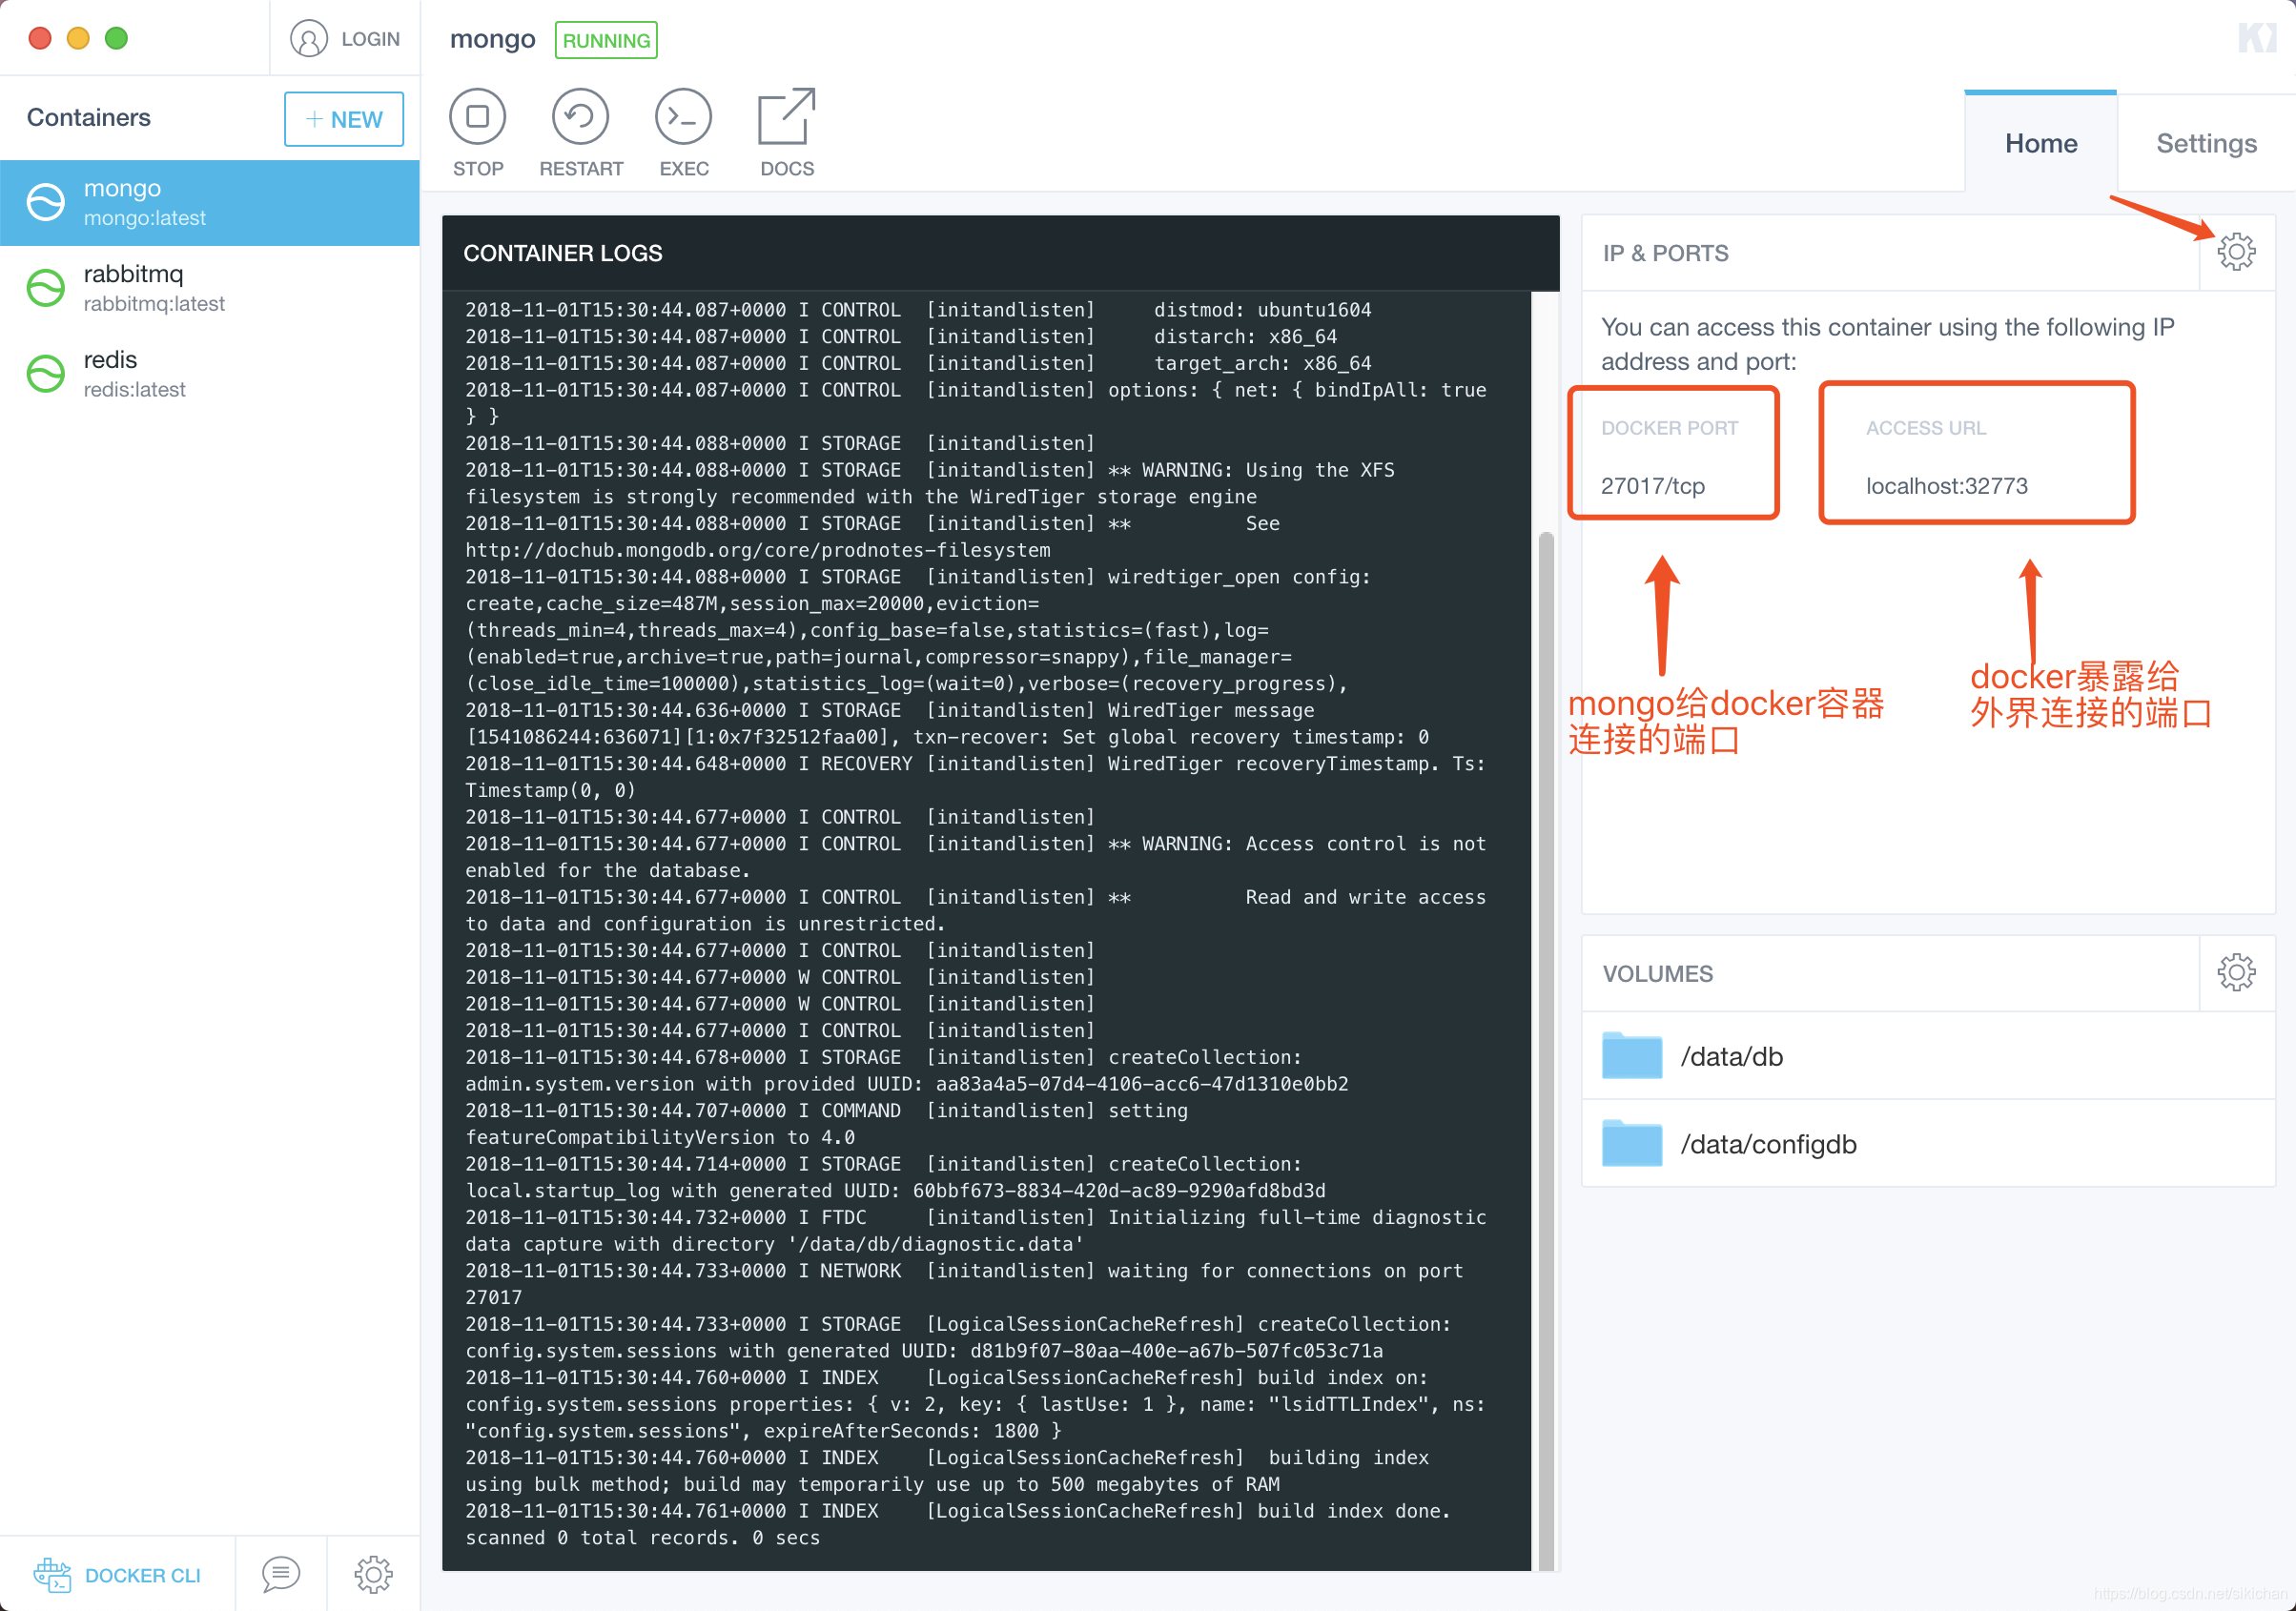The image size is (2296, 1611).
Task: Click the user avatar LOGIN icon
Action: (x=309, y=39)
